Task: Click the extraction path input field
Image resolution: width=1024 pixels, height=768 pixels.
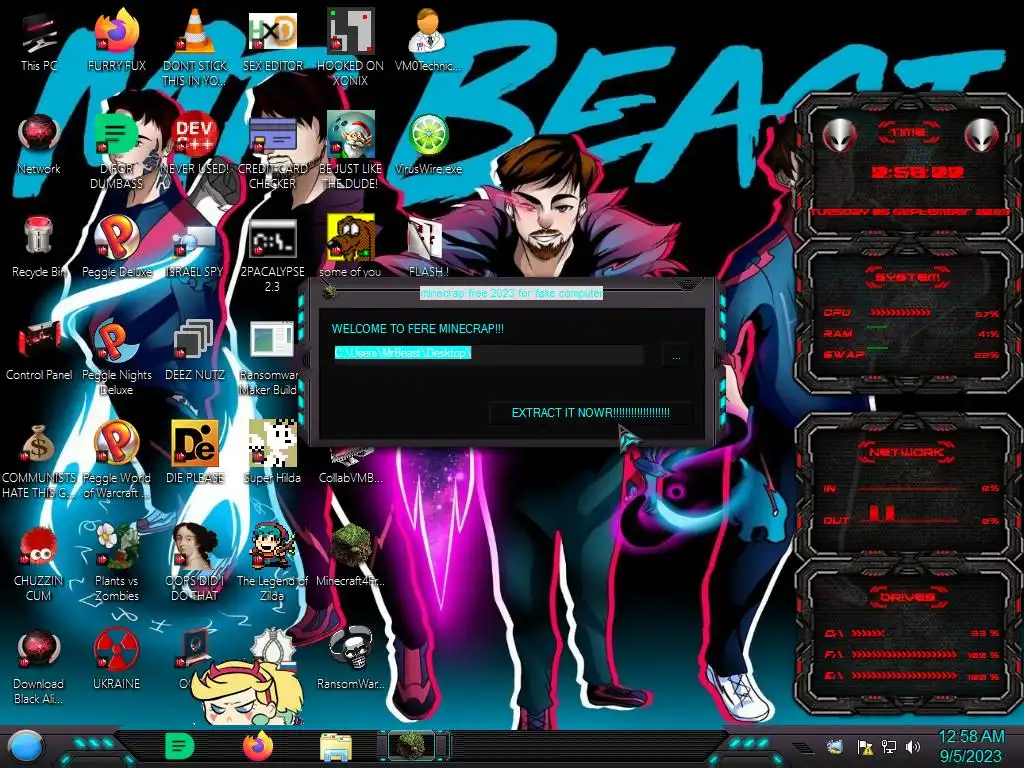Action: [488, 353]
